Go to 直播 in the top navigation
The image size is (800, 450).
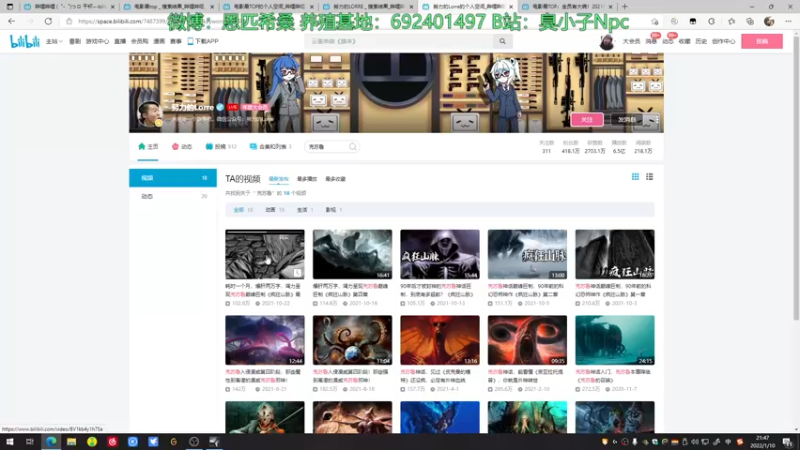120,41
